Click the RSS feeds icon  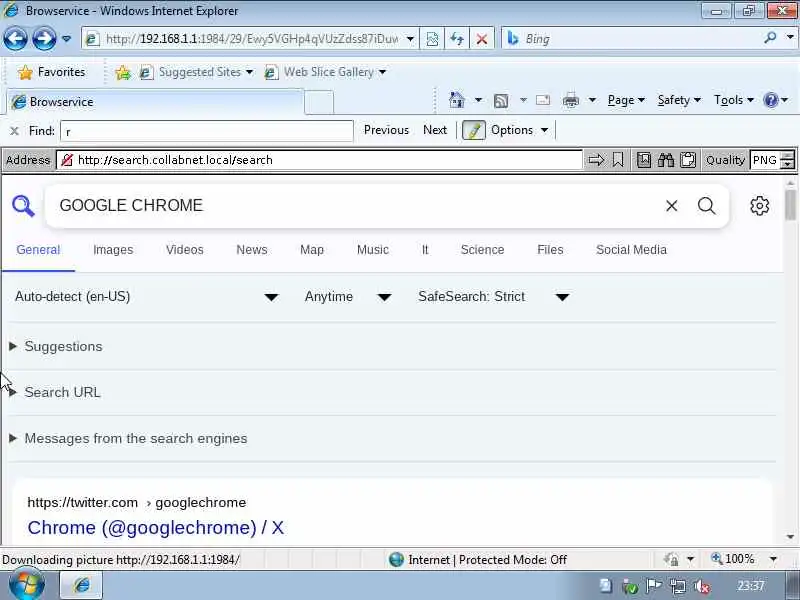pyautogui.click(x=501, y=101)
